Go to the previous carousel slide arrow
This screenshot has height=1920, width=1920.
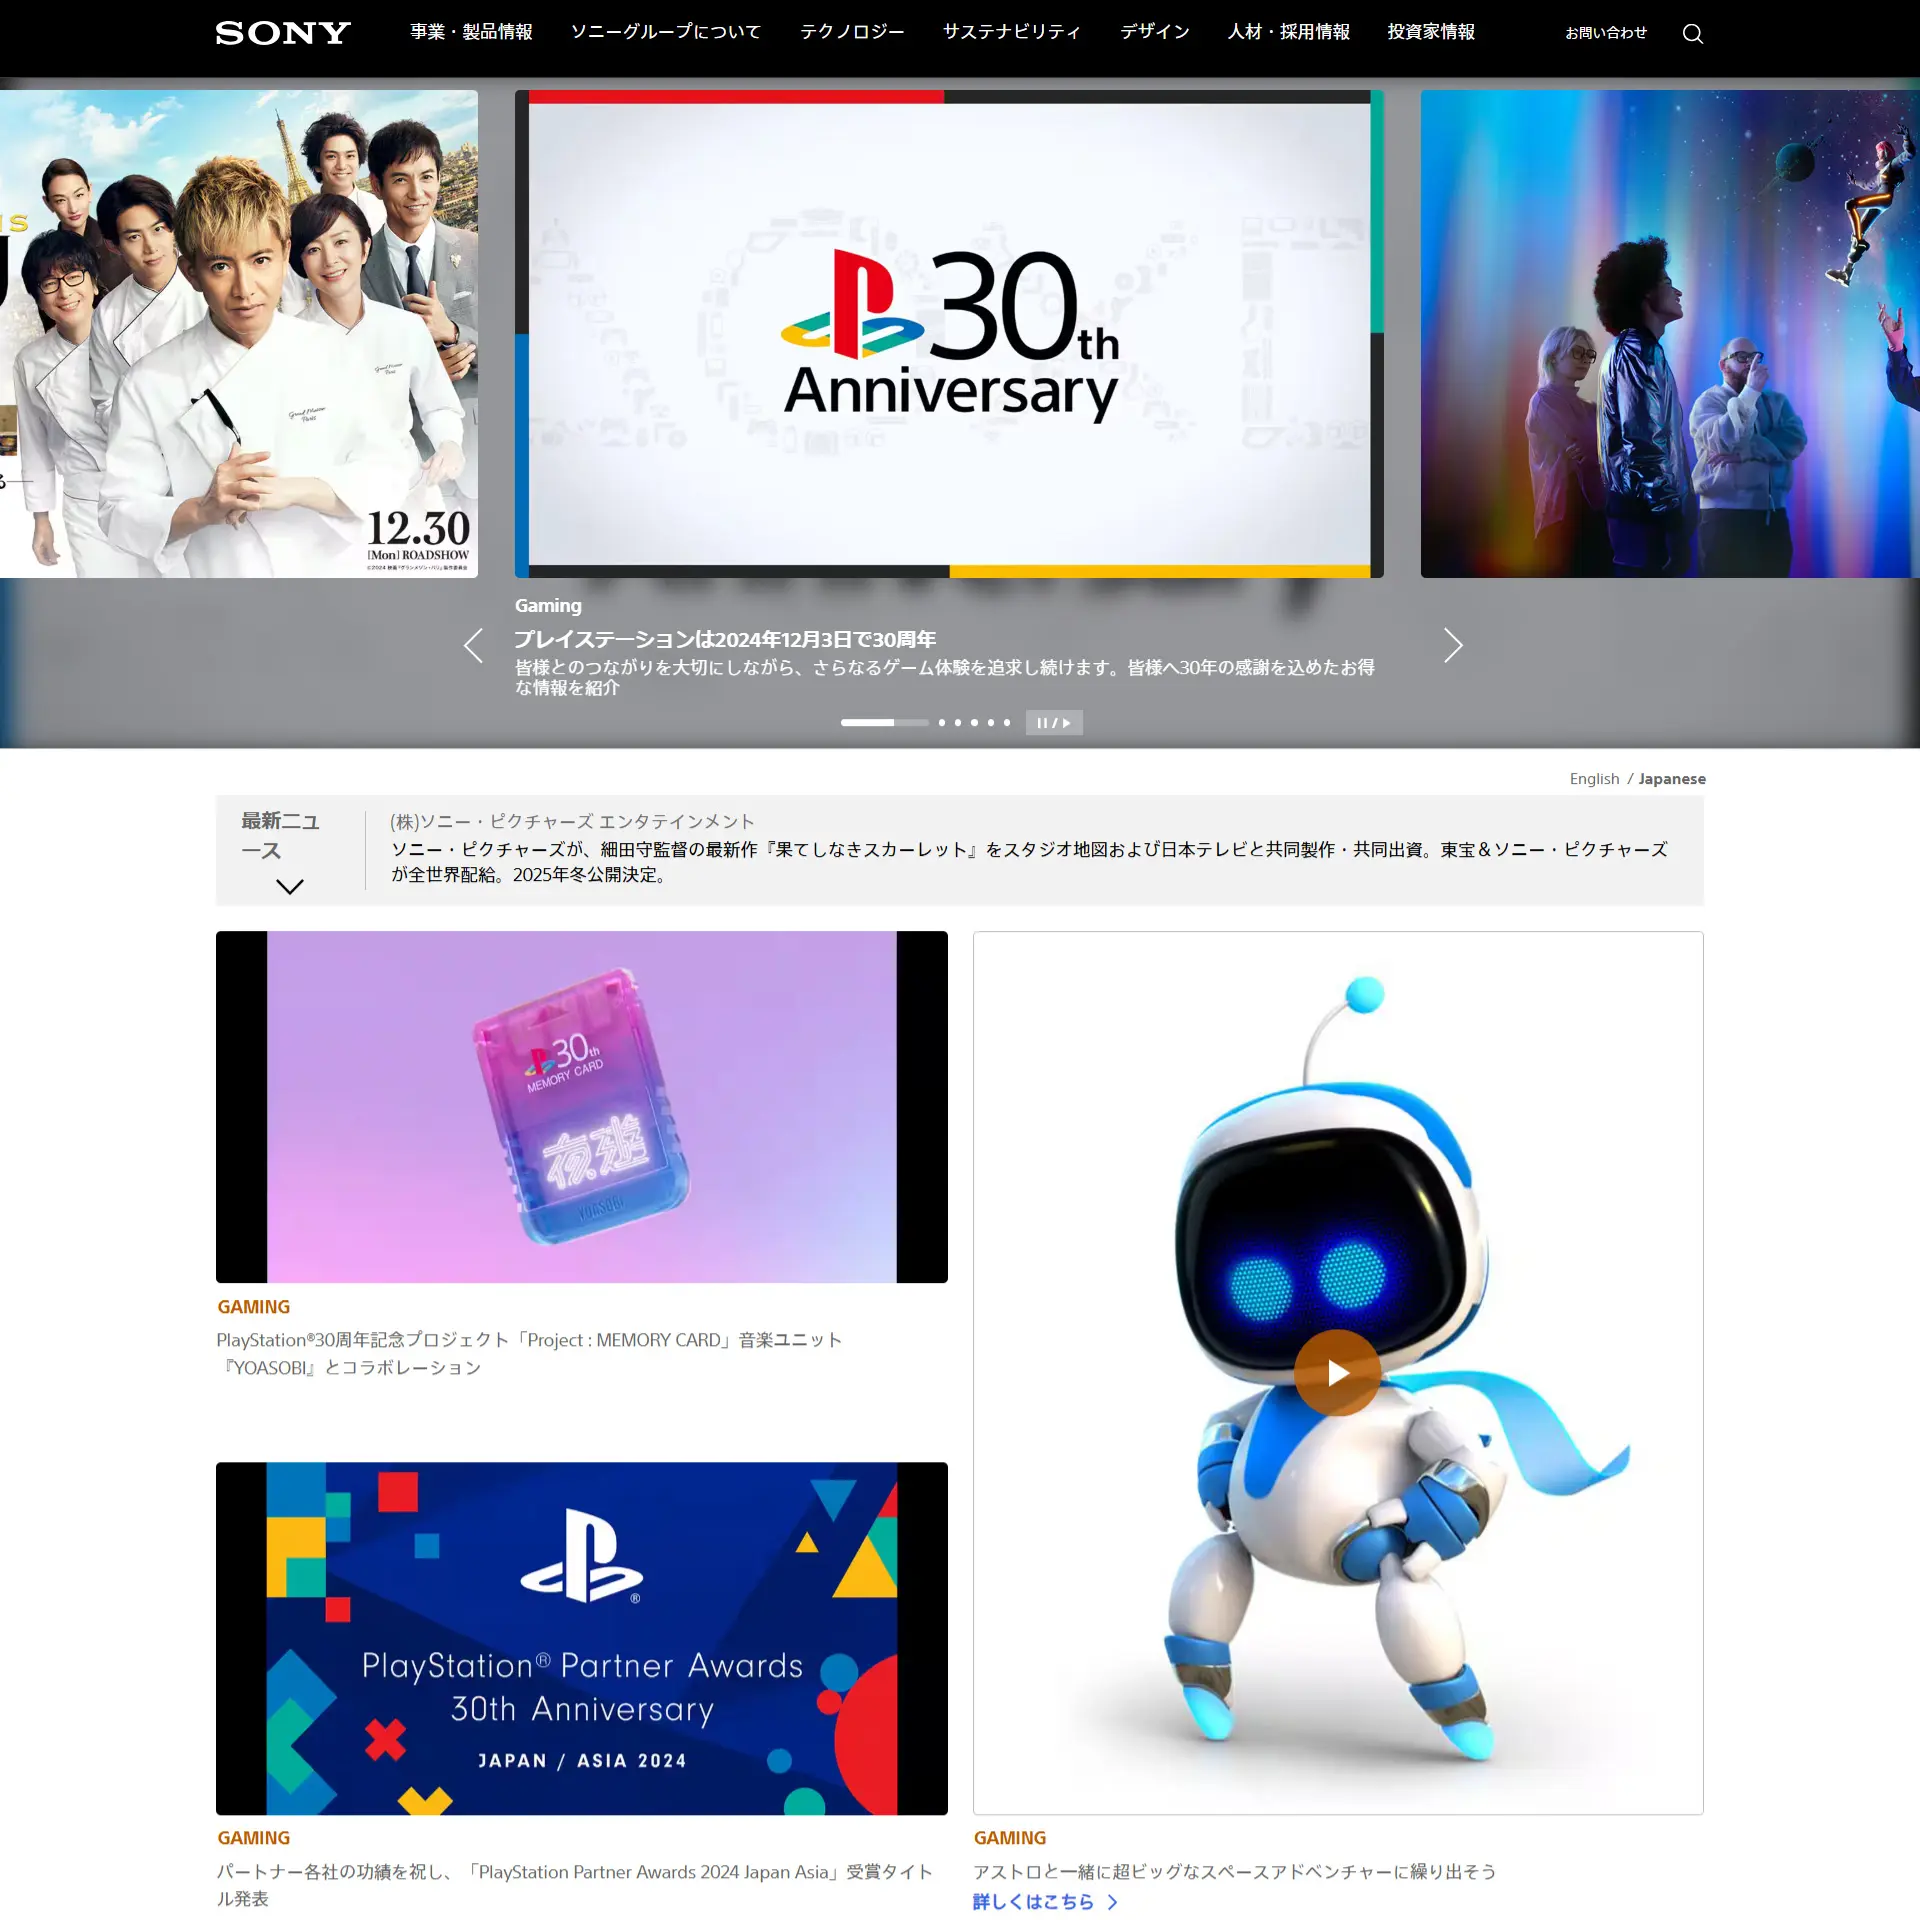(474, 646)
